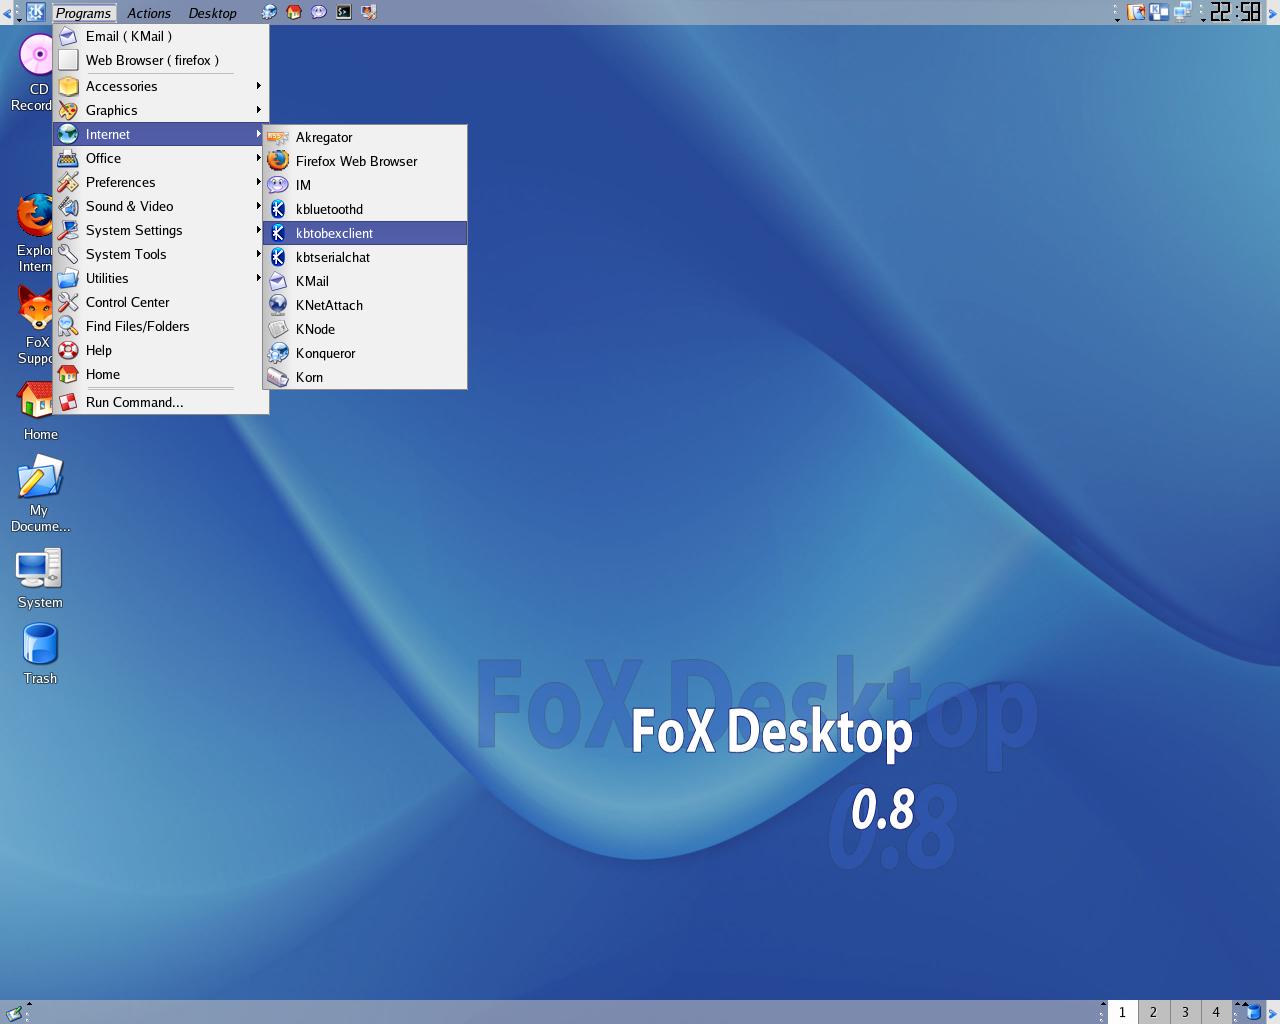Click the 22:58 clock display

1235,12
